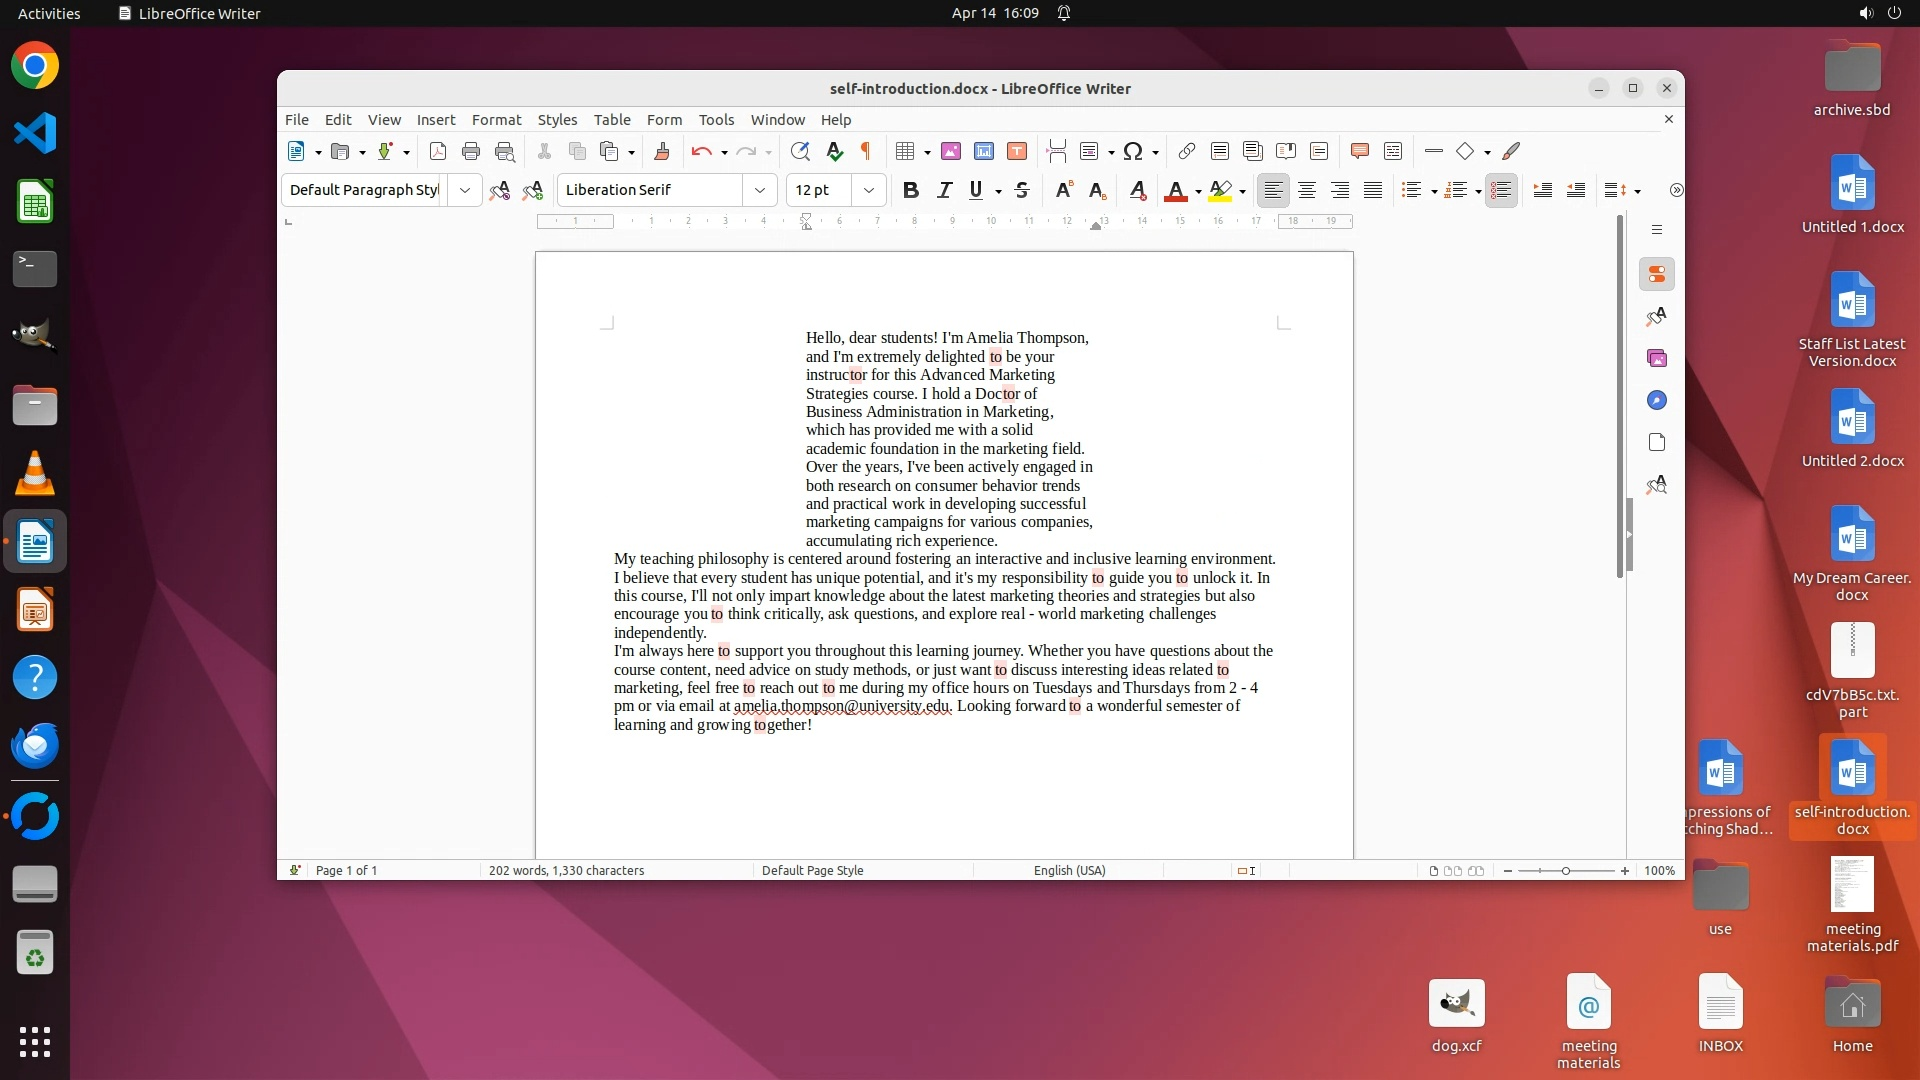Open the font size dropdown
1920x1080 pixels.
pyautogui.click(x=869, y=190)
